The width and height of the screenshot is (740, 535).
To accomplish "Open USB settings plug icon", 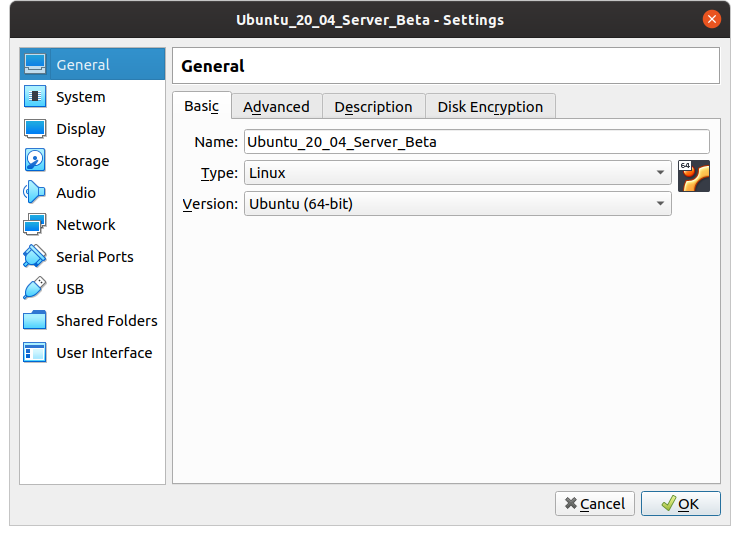I will coord(34,288).
